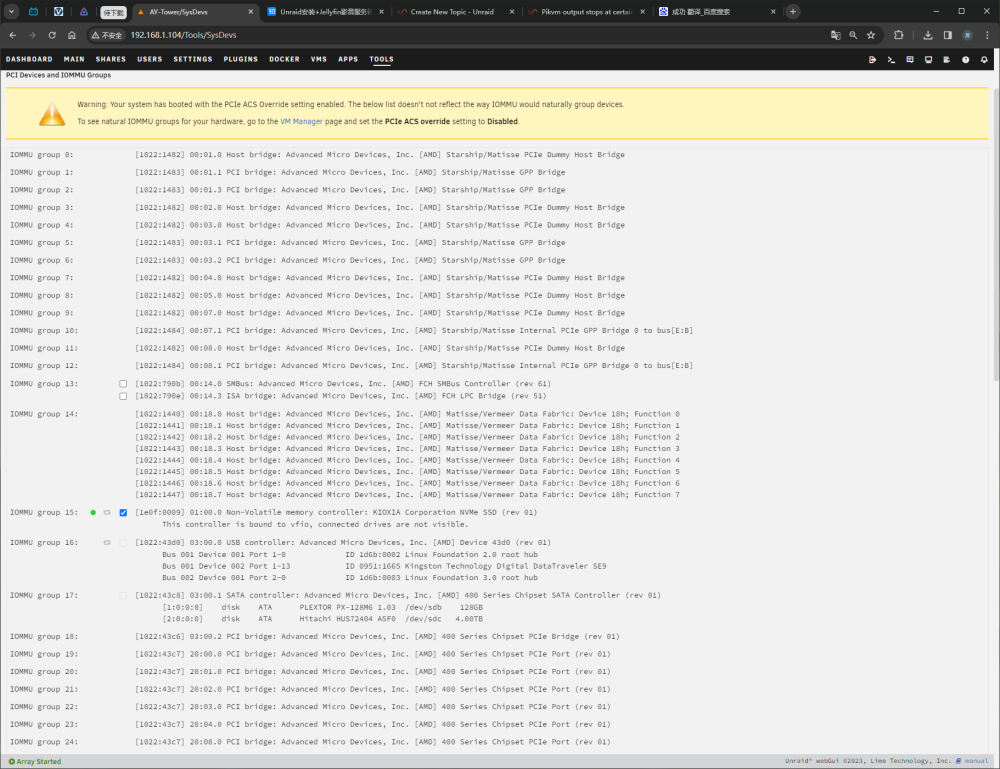Click the browser forward arrow
1000x769 pixels.
32,35
